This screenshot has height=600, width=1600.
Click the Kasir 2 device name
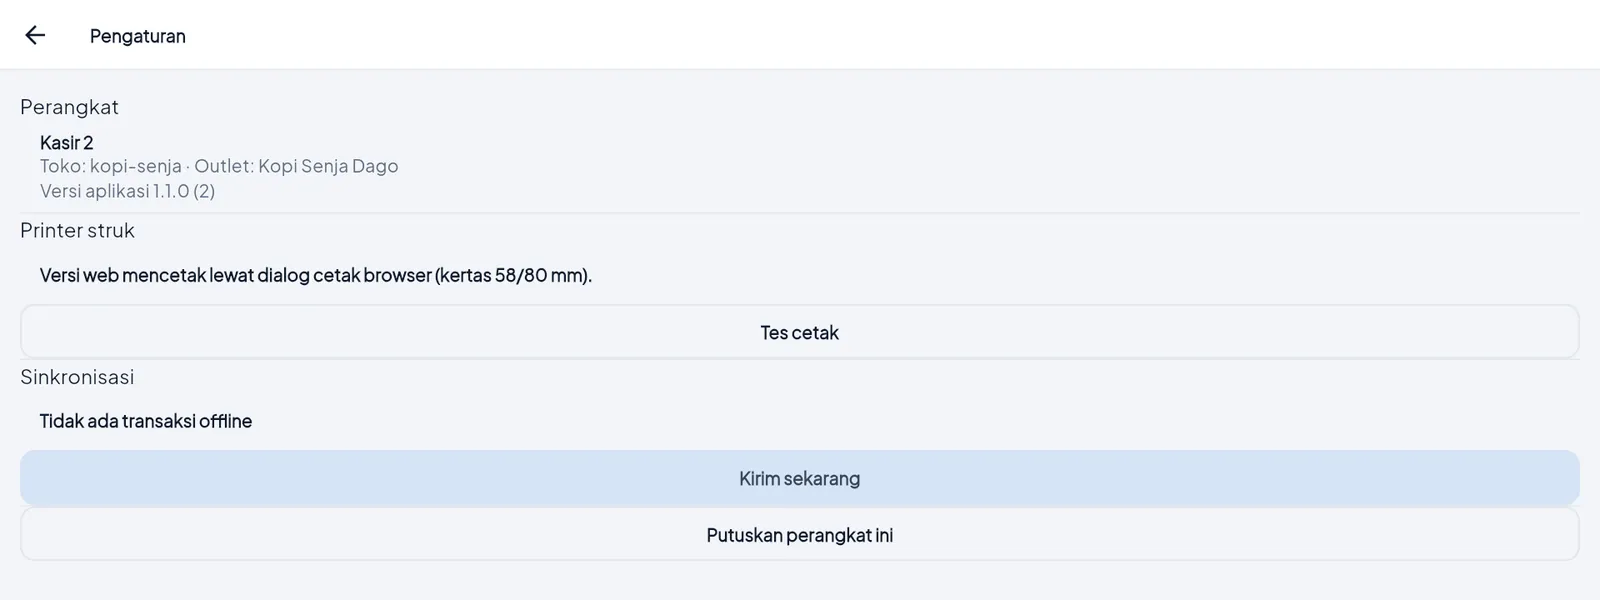67,143
